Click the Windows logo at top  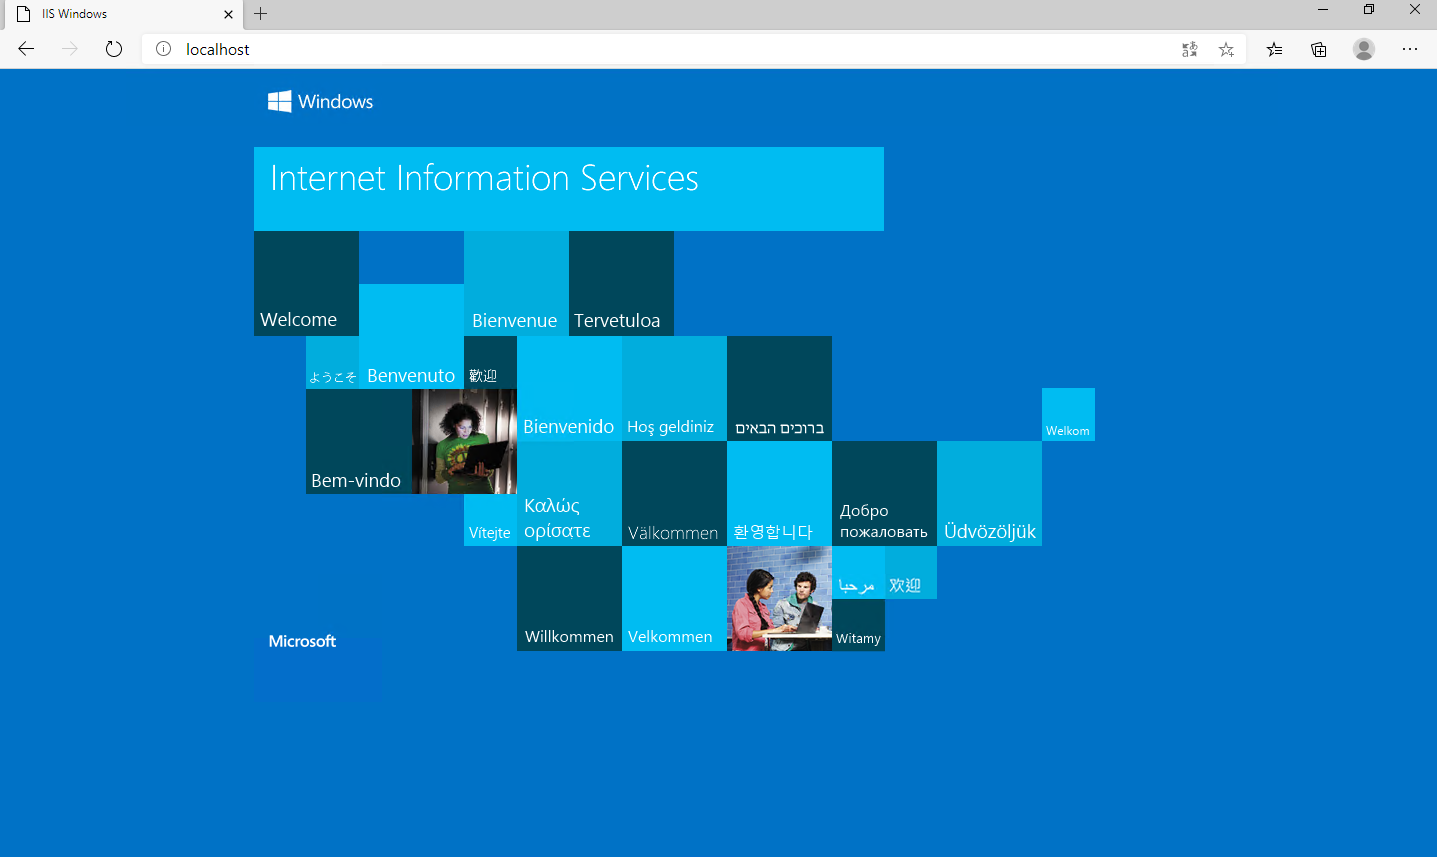(320, 101)
